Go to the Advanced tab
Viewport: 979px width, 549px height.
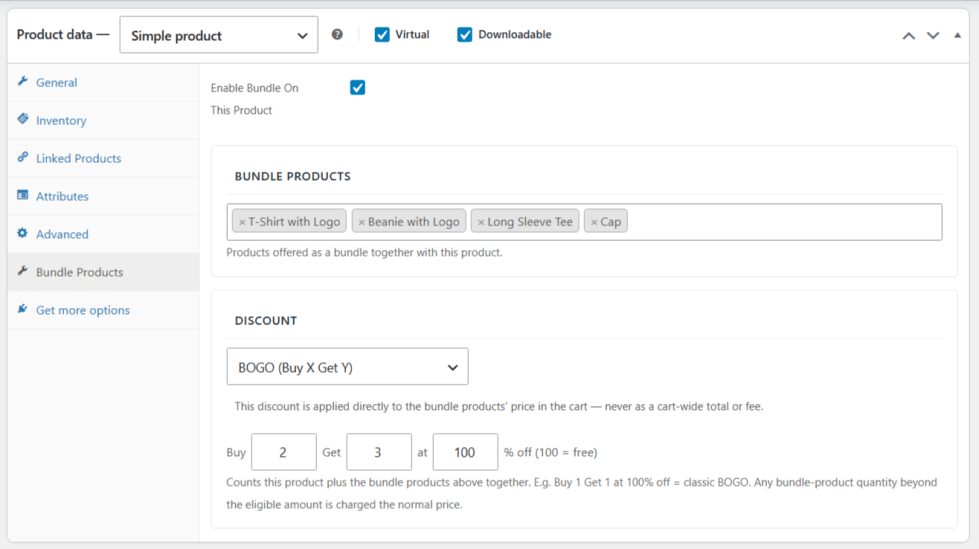pos(104,234)
